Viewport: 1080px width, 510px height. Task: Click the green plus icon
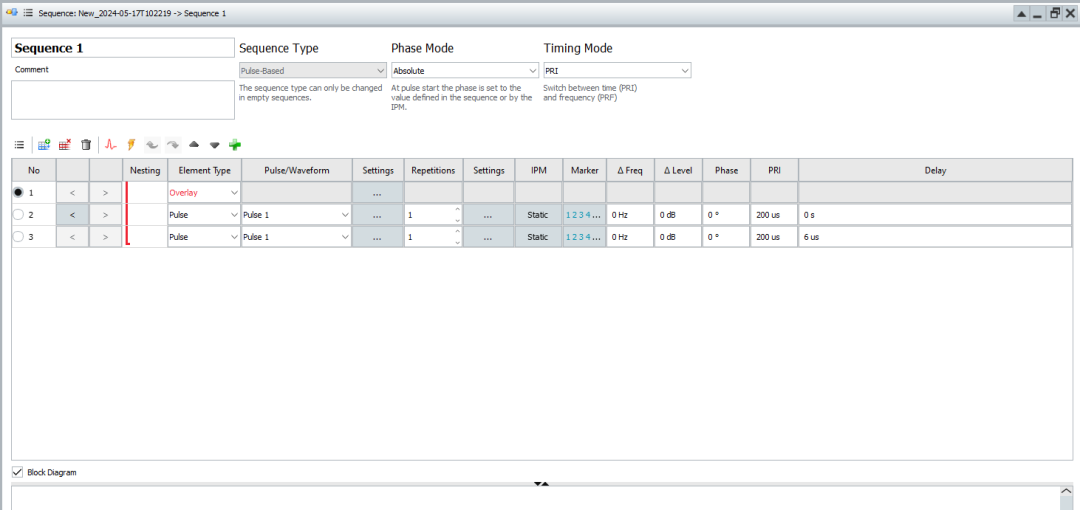[x=235, y=145]
